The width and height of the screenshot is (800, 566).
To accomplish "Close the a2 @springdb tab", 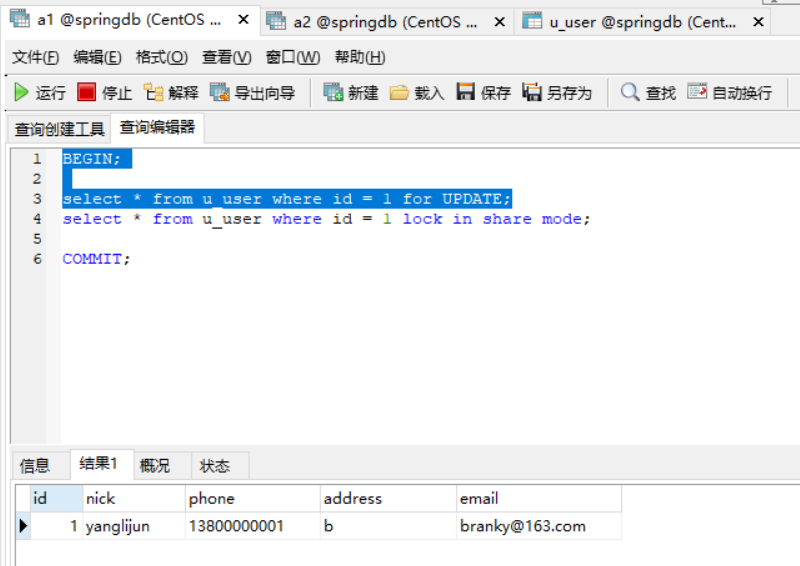I will pos(499,22).
